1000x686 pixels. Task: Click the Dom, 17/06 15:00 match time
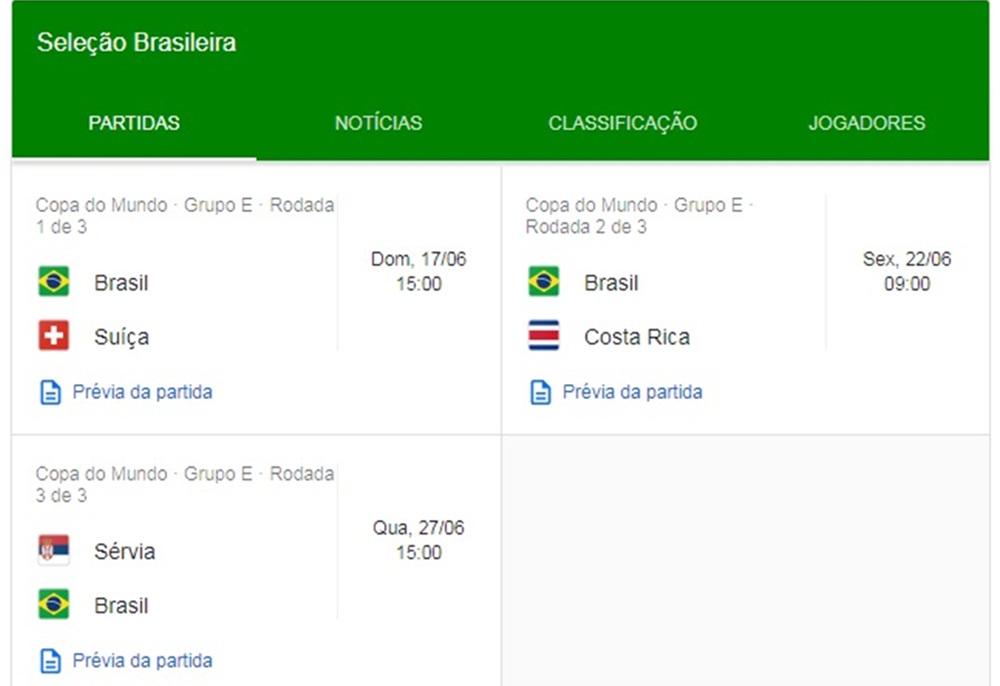coord(418,271)
